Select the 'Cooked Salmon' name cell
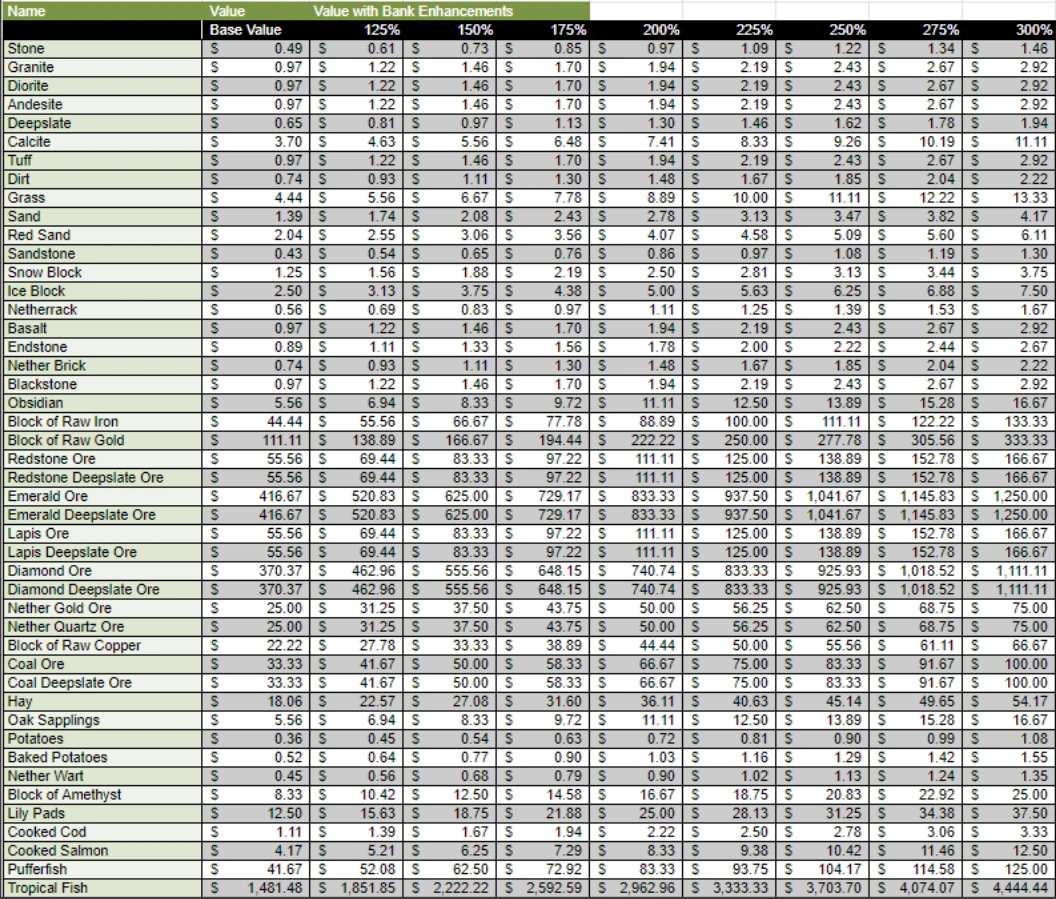Image resolution: width=1056 pixels, height=899 pixels. tap(102, 851)
